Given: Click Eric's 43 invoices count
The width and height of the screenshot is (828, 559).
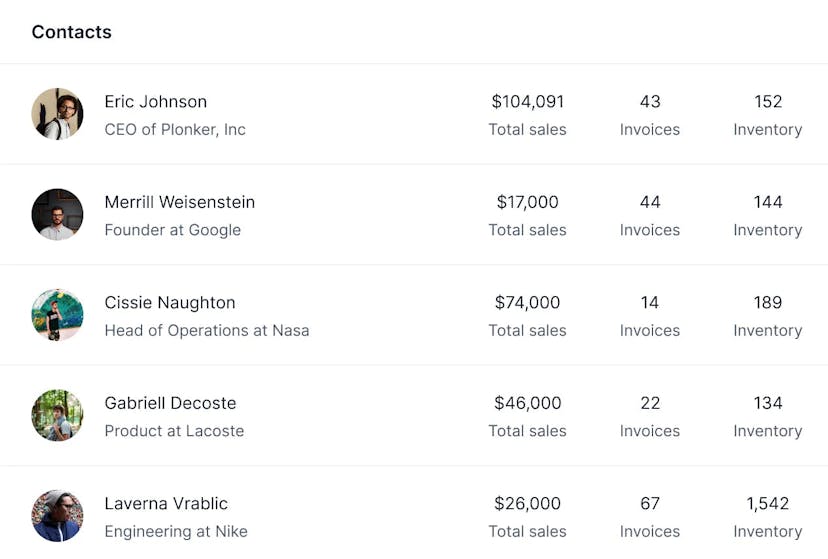Looking at the screenshot, I should 650,102.
